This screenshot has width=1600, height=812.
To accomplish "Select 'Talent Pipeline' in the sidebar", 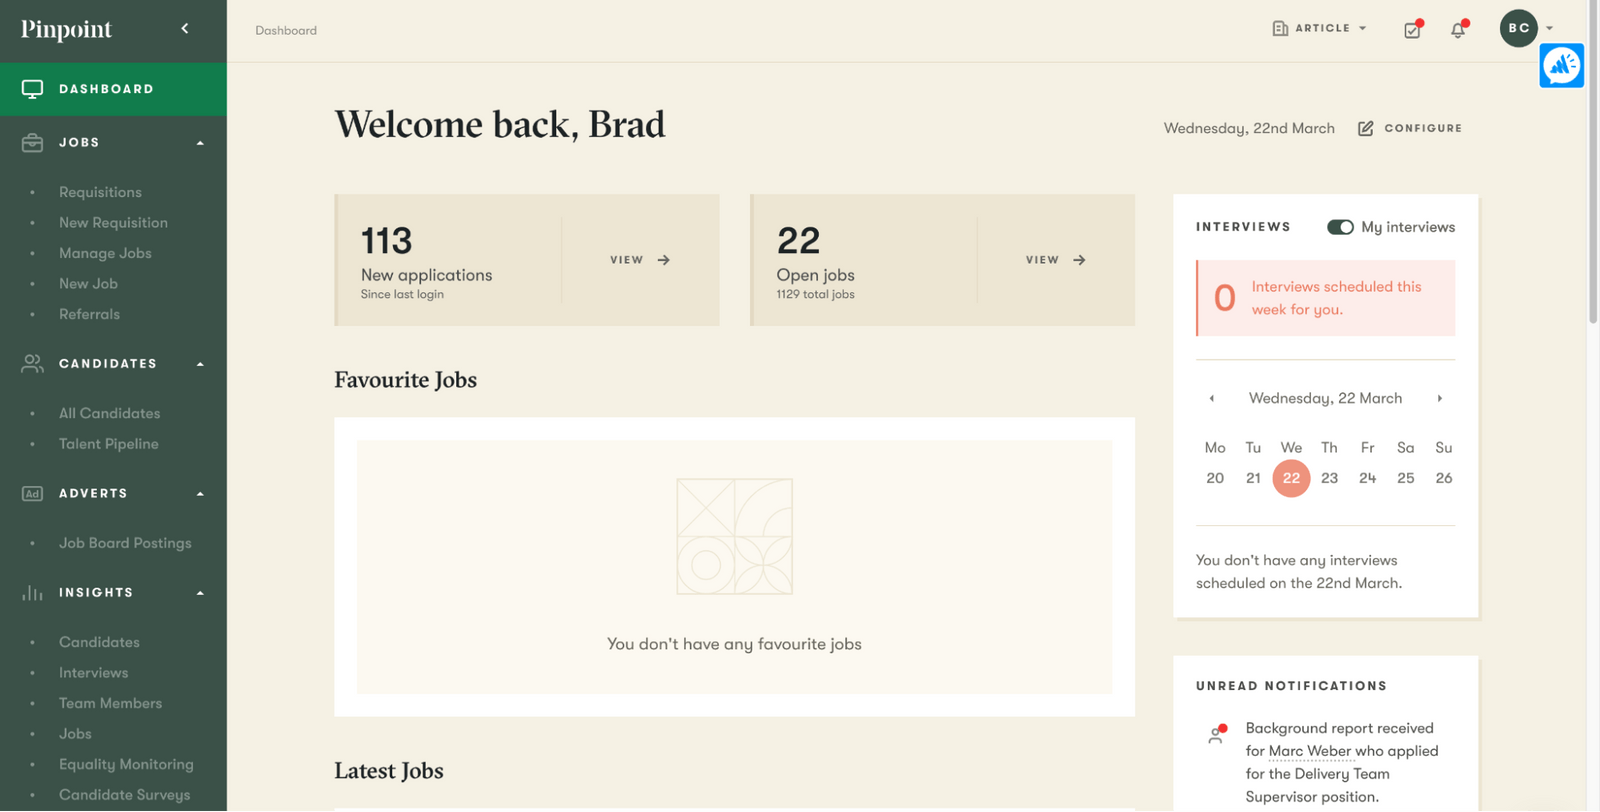I will [x=108, y=443].
